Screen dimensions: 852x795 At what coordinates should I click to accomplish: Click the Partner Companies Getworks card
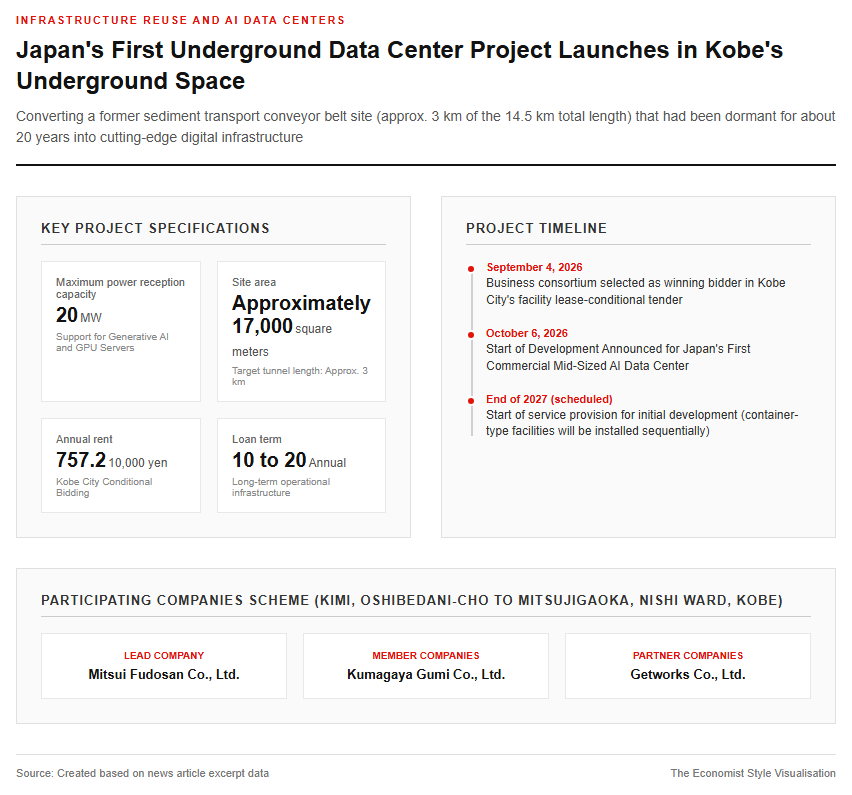point(688,666)
